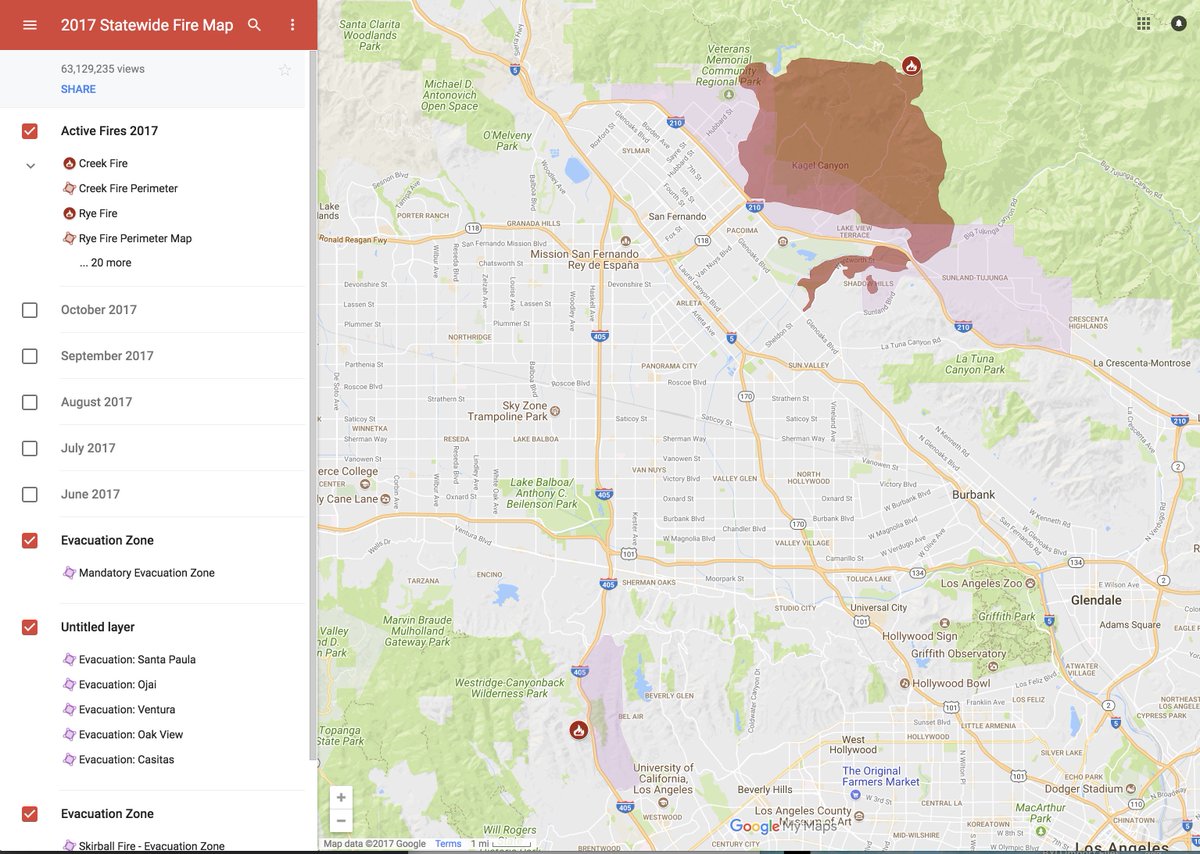Viewport: 1200px width, 854px height.
Task: Open the three-dot more options menu
Action: pos(292,25)
